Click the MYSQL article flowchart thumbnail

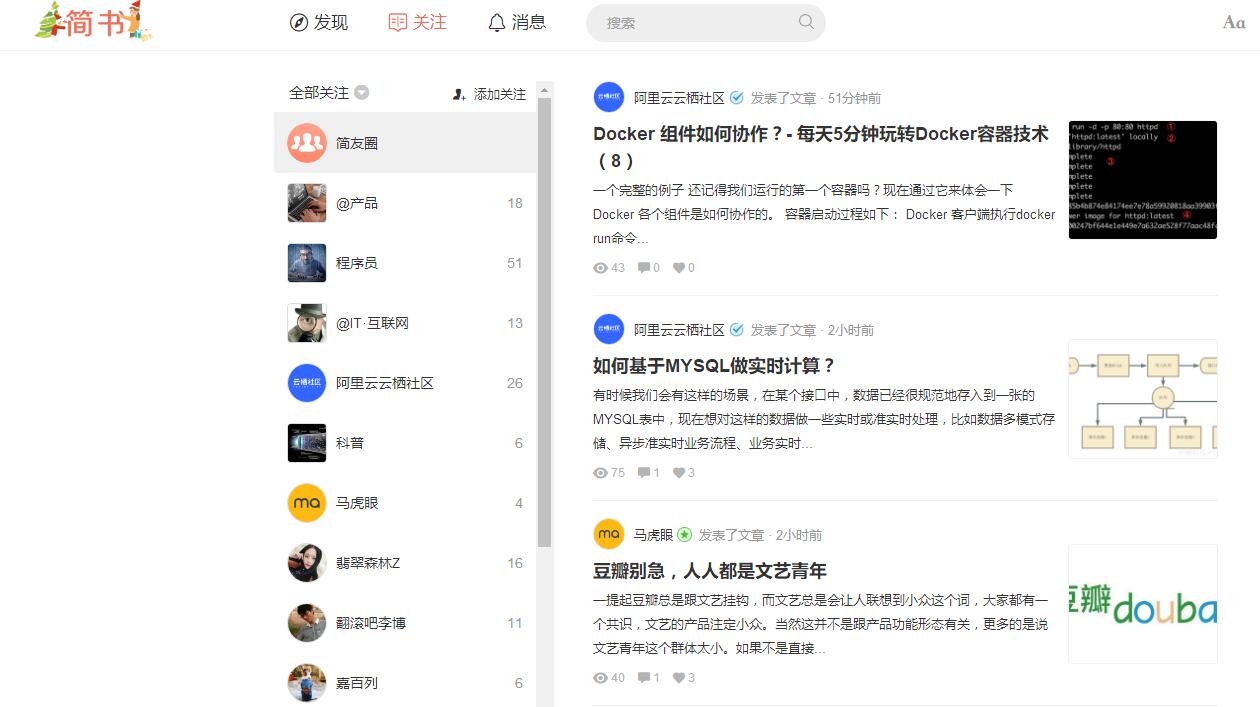1143,399
